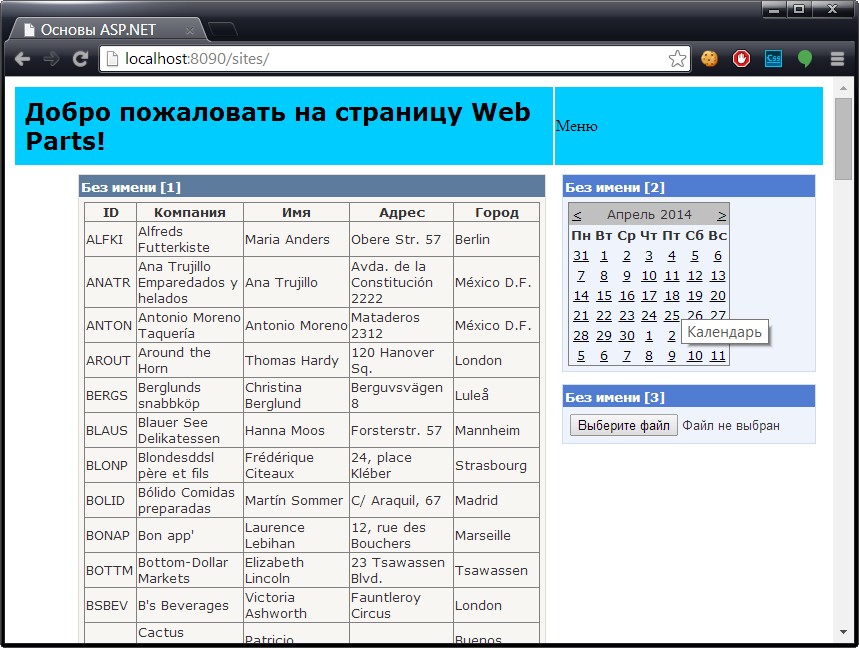Select calendar day 30

[x=627, y=336]
